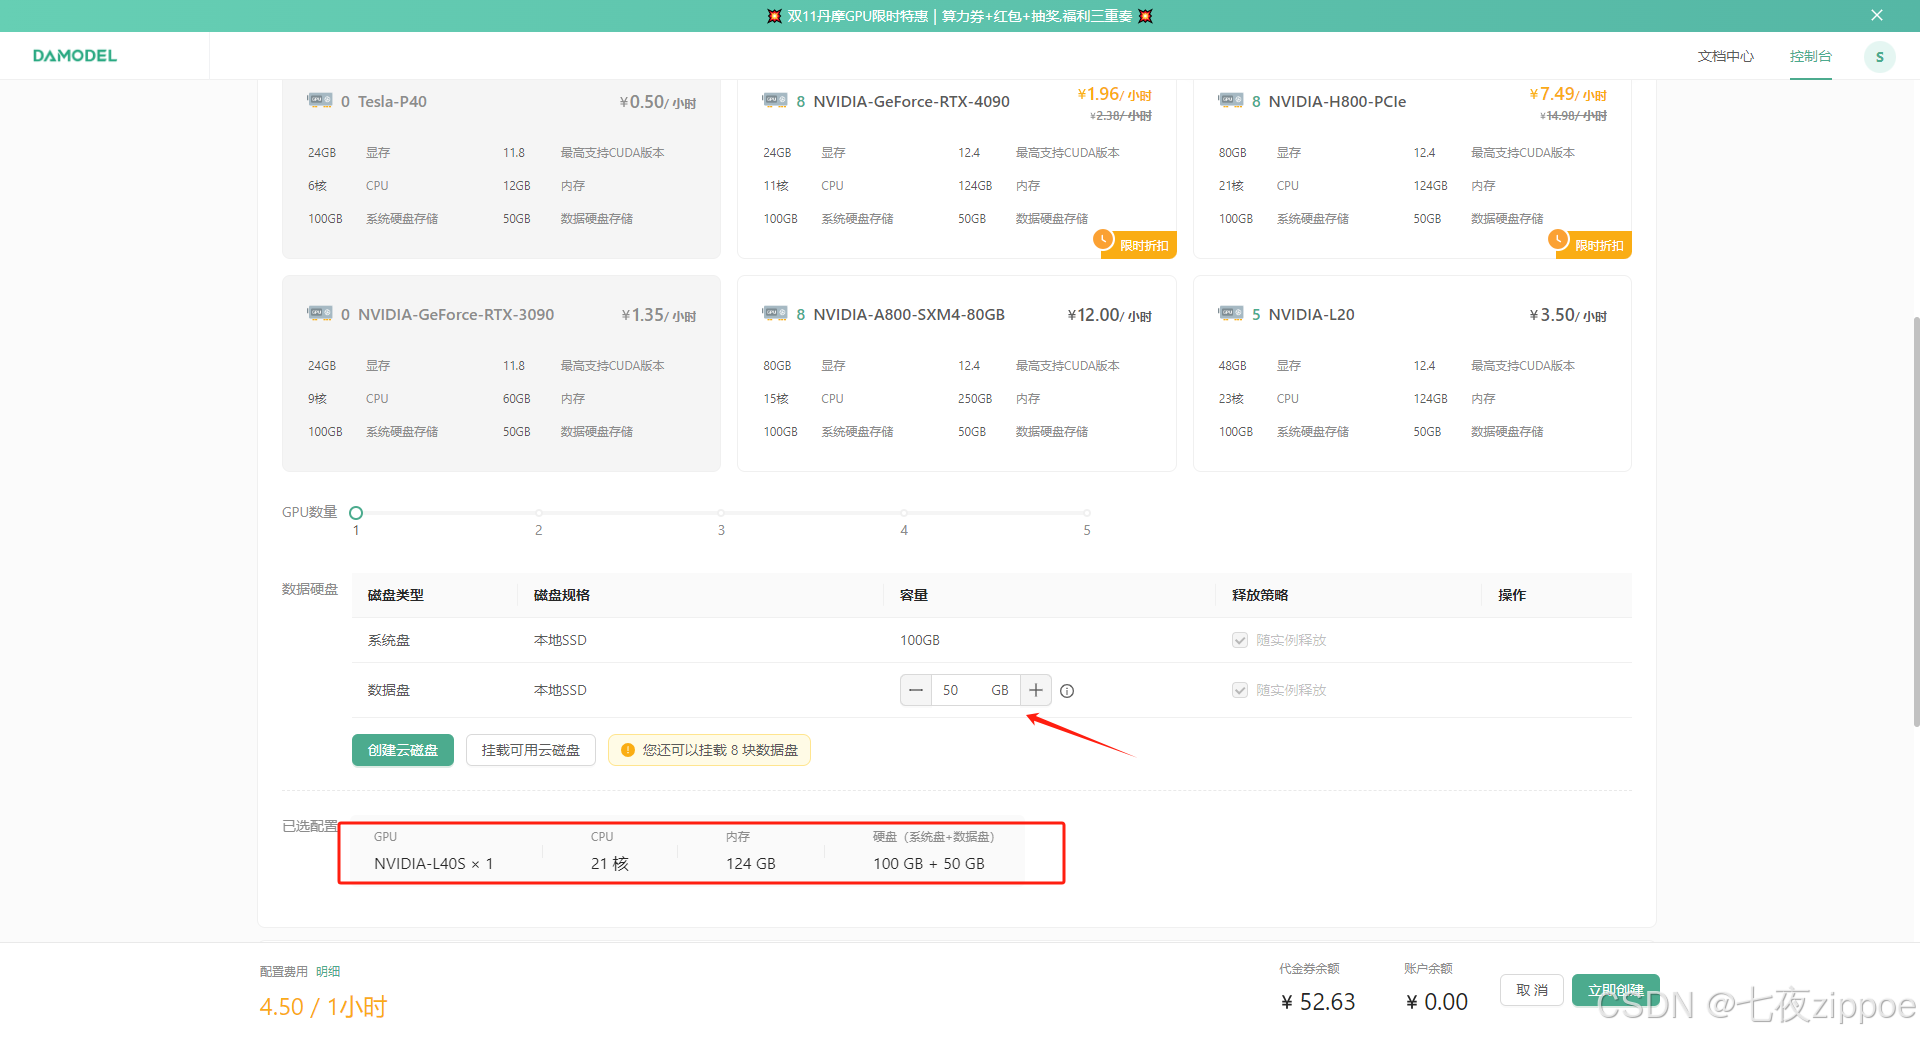Click GPU icon on Tesla-P40 card
1920x1037 pixels.
(320, 100)
